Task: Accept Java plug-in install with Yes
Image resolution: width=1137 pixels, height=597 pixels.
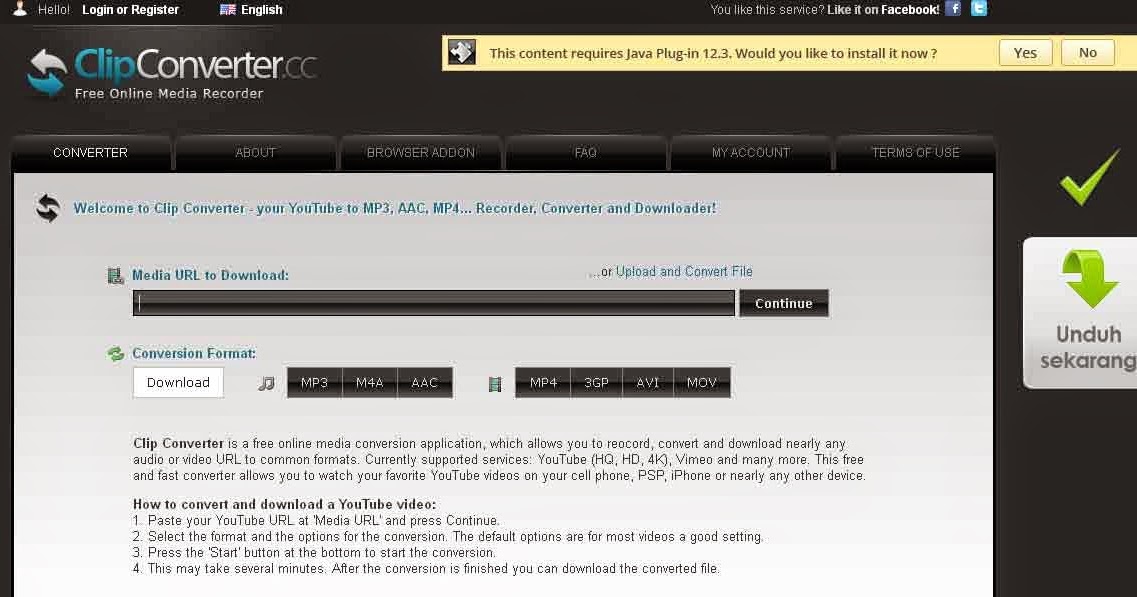Action: click(x=1025, y=52)
